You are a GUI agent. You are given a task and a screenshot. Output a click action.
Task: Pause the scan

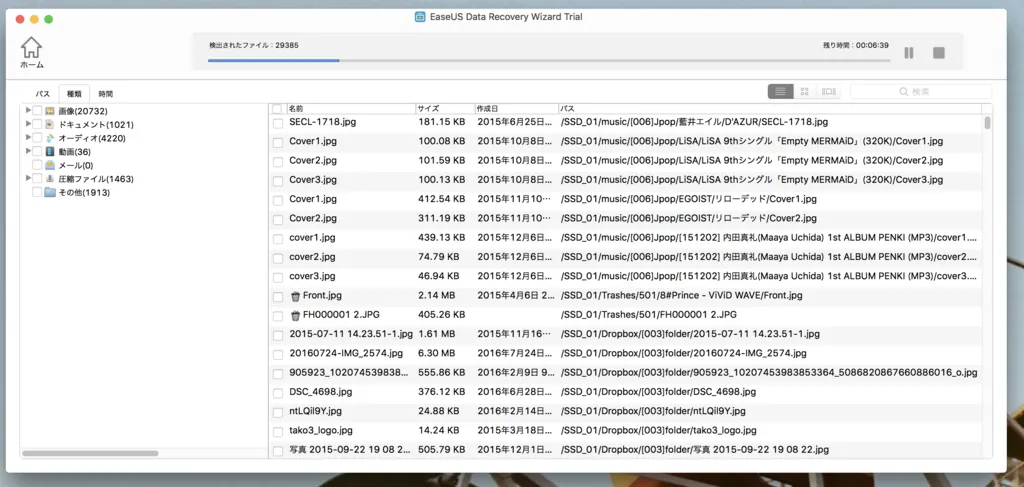(908, 53)
